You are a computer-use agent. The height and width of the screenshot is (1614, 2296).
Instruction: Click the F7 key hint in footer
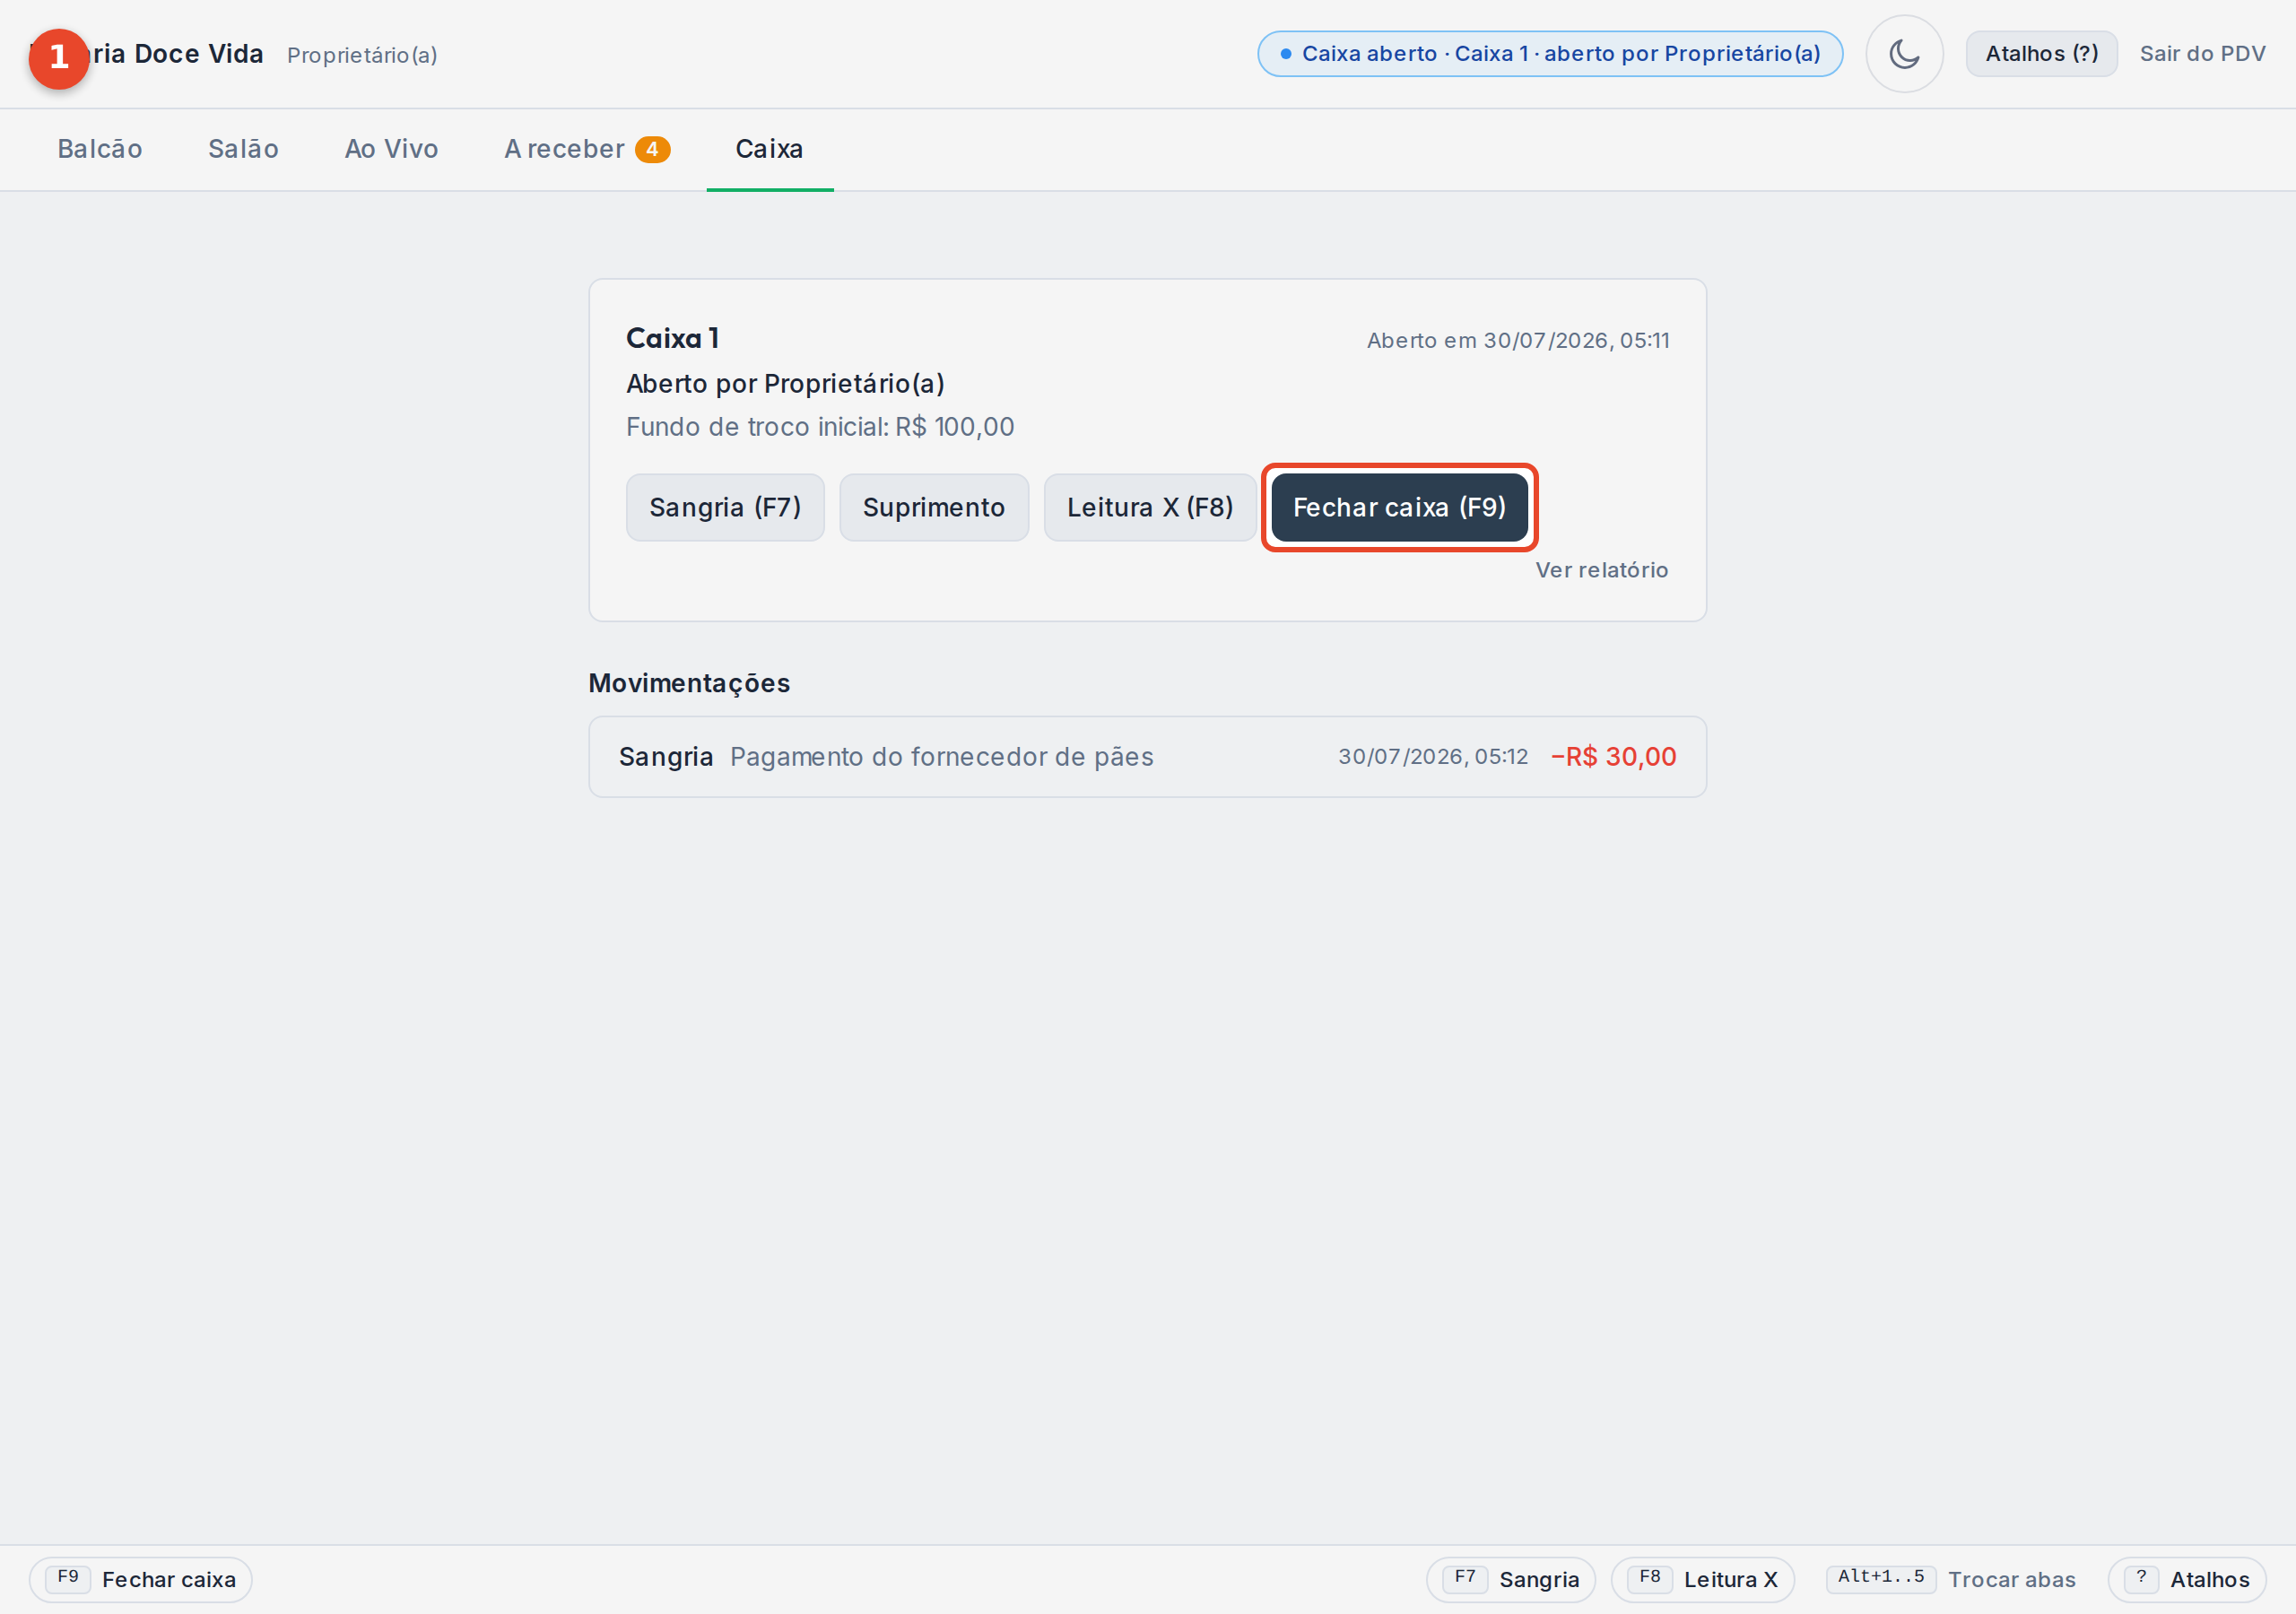point(1465,1577)
